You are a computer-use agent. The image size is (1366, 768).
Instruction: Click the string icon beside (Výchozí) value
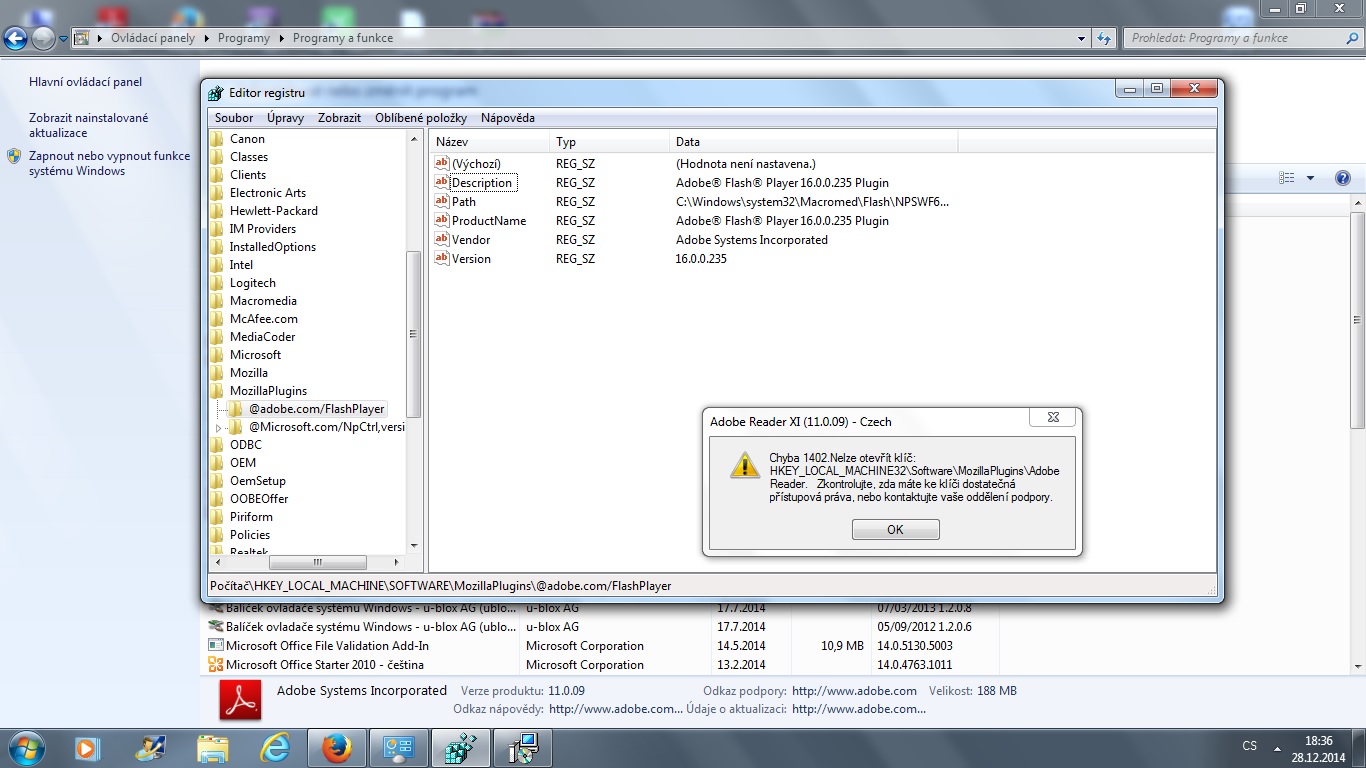[442, 163]
